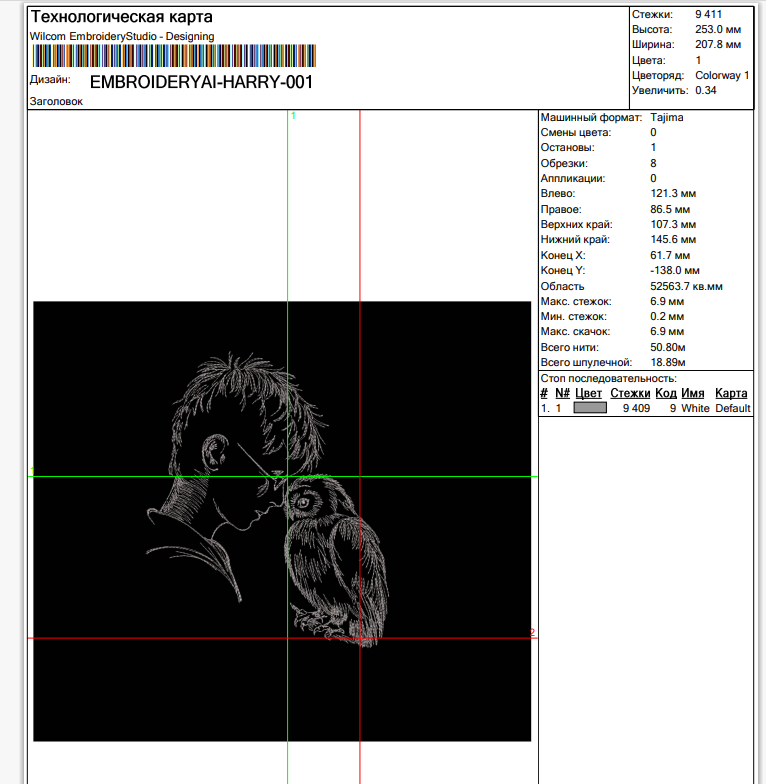Screen dimensions: 766x784
Task: Click the 'Стежки' column header
Action: tap(630, 394)
